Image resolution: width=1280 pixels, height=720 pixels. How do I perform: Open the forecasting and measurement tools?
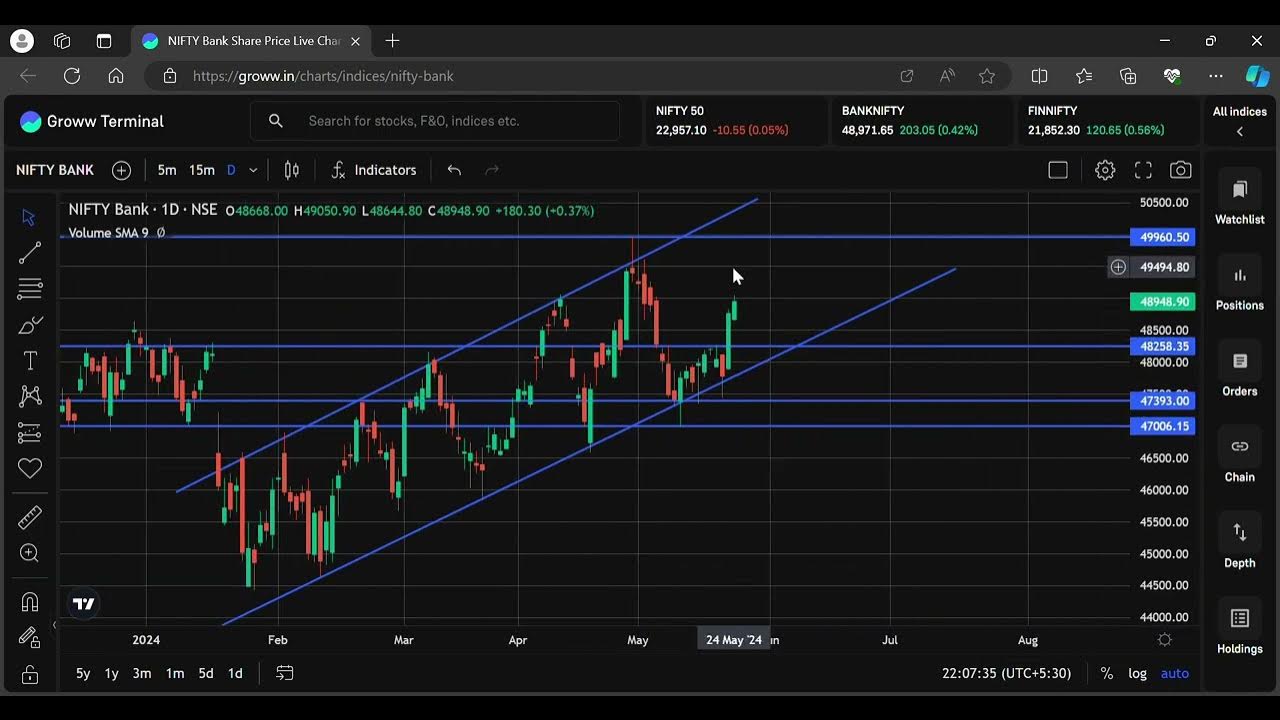pos(29,433)
